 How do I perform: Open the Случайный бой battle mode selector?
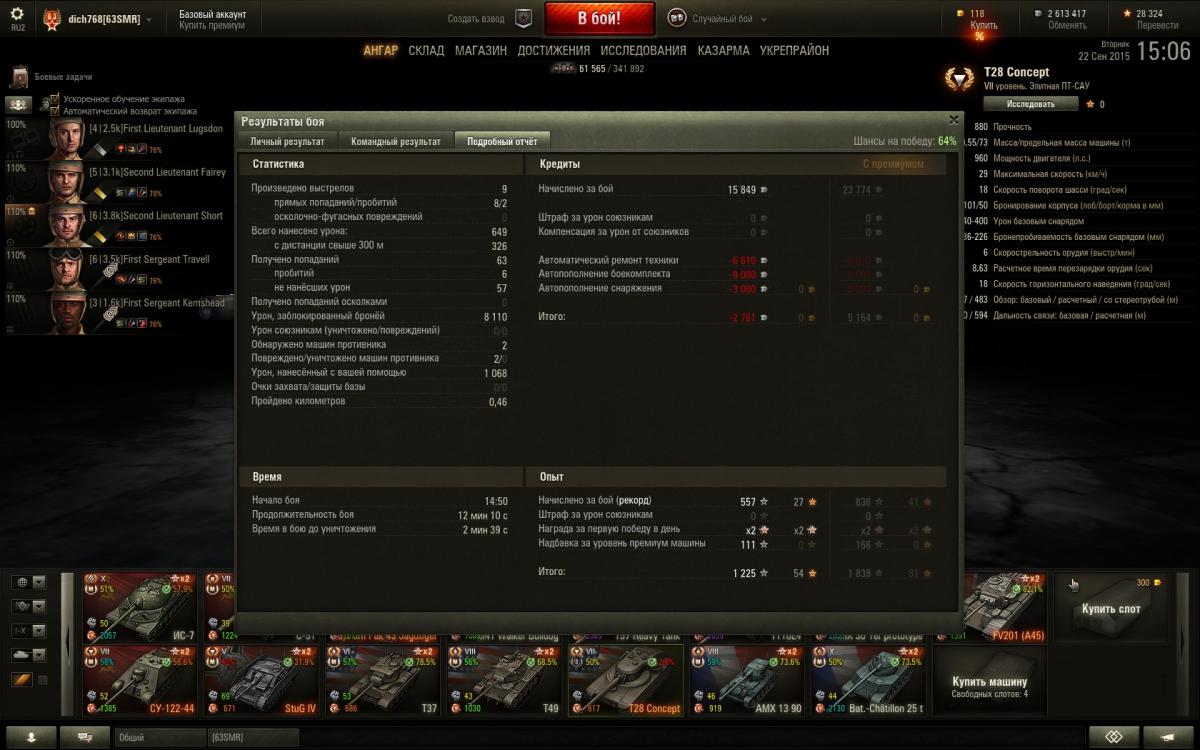[718, 19]
